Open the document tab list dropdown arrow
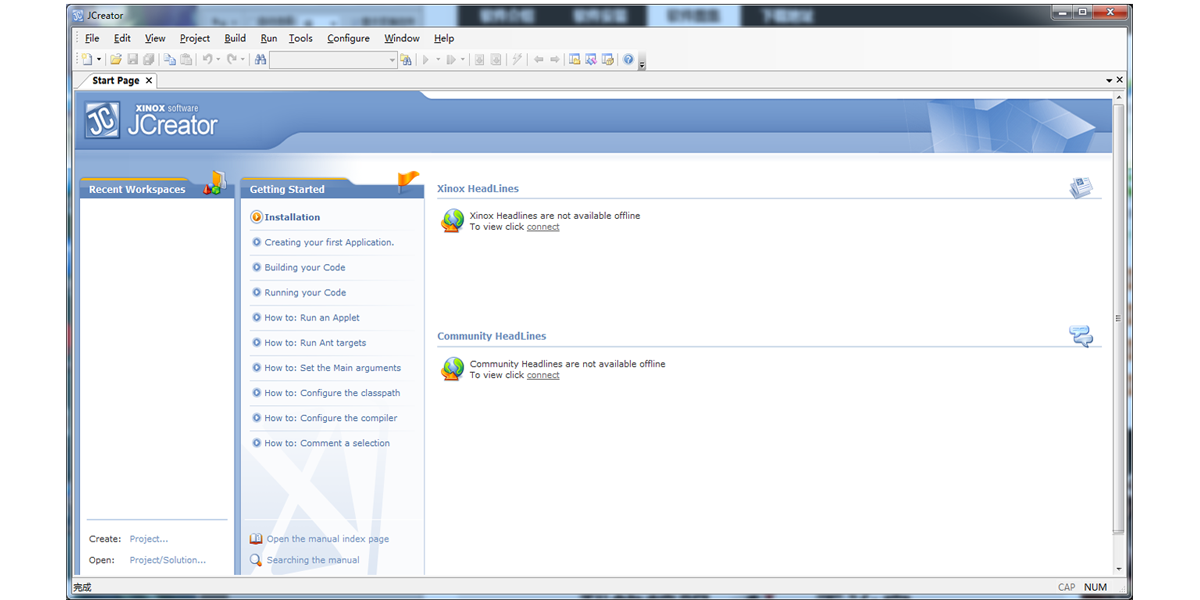Viewport: 1200px width, 600px height. pos(1109,80)
